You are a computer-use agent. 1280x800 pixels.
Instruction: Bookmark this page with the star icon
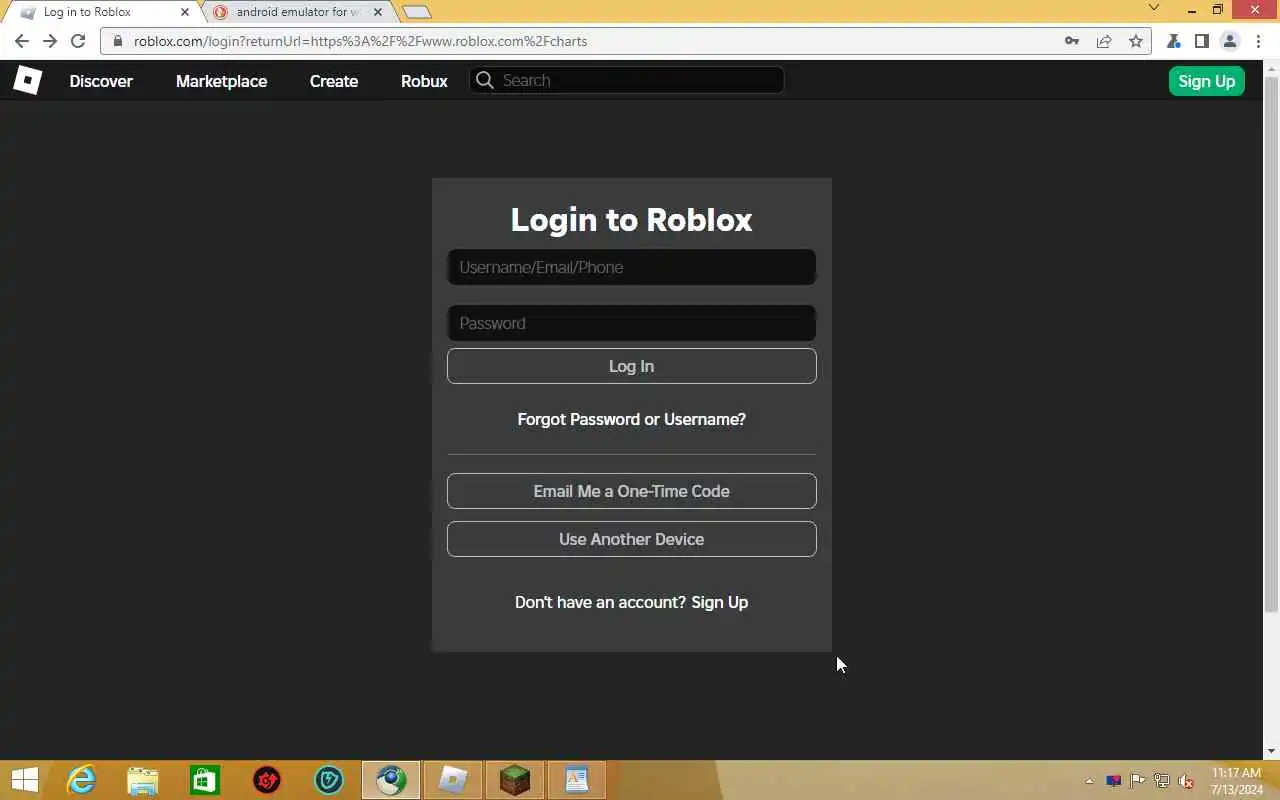[x=1136, y=41]
